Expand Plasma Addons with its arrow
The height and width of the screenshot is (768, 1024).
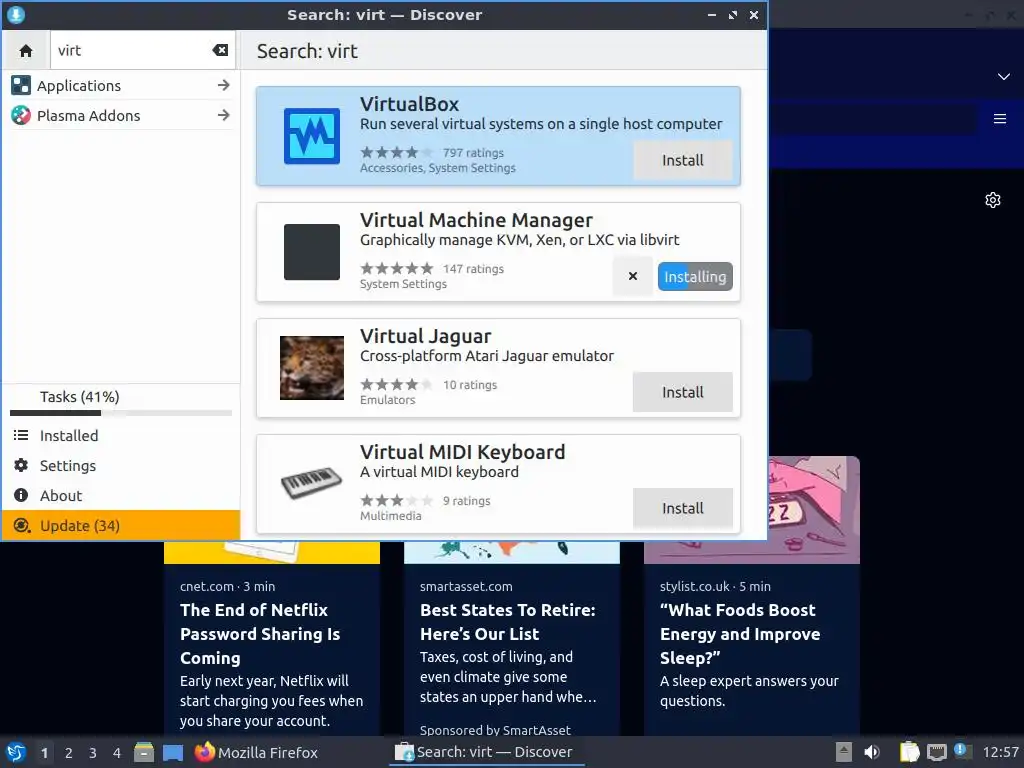(x=223, y=116)
